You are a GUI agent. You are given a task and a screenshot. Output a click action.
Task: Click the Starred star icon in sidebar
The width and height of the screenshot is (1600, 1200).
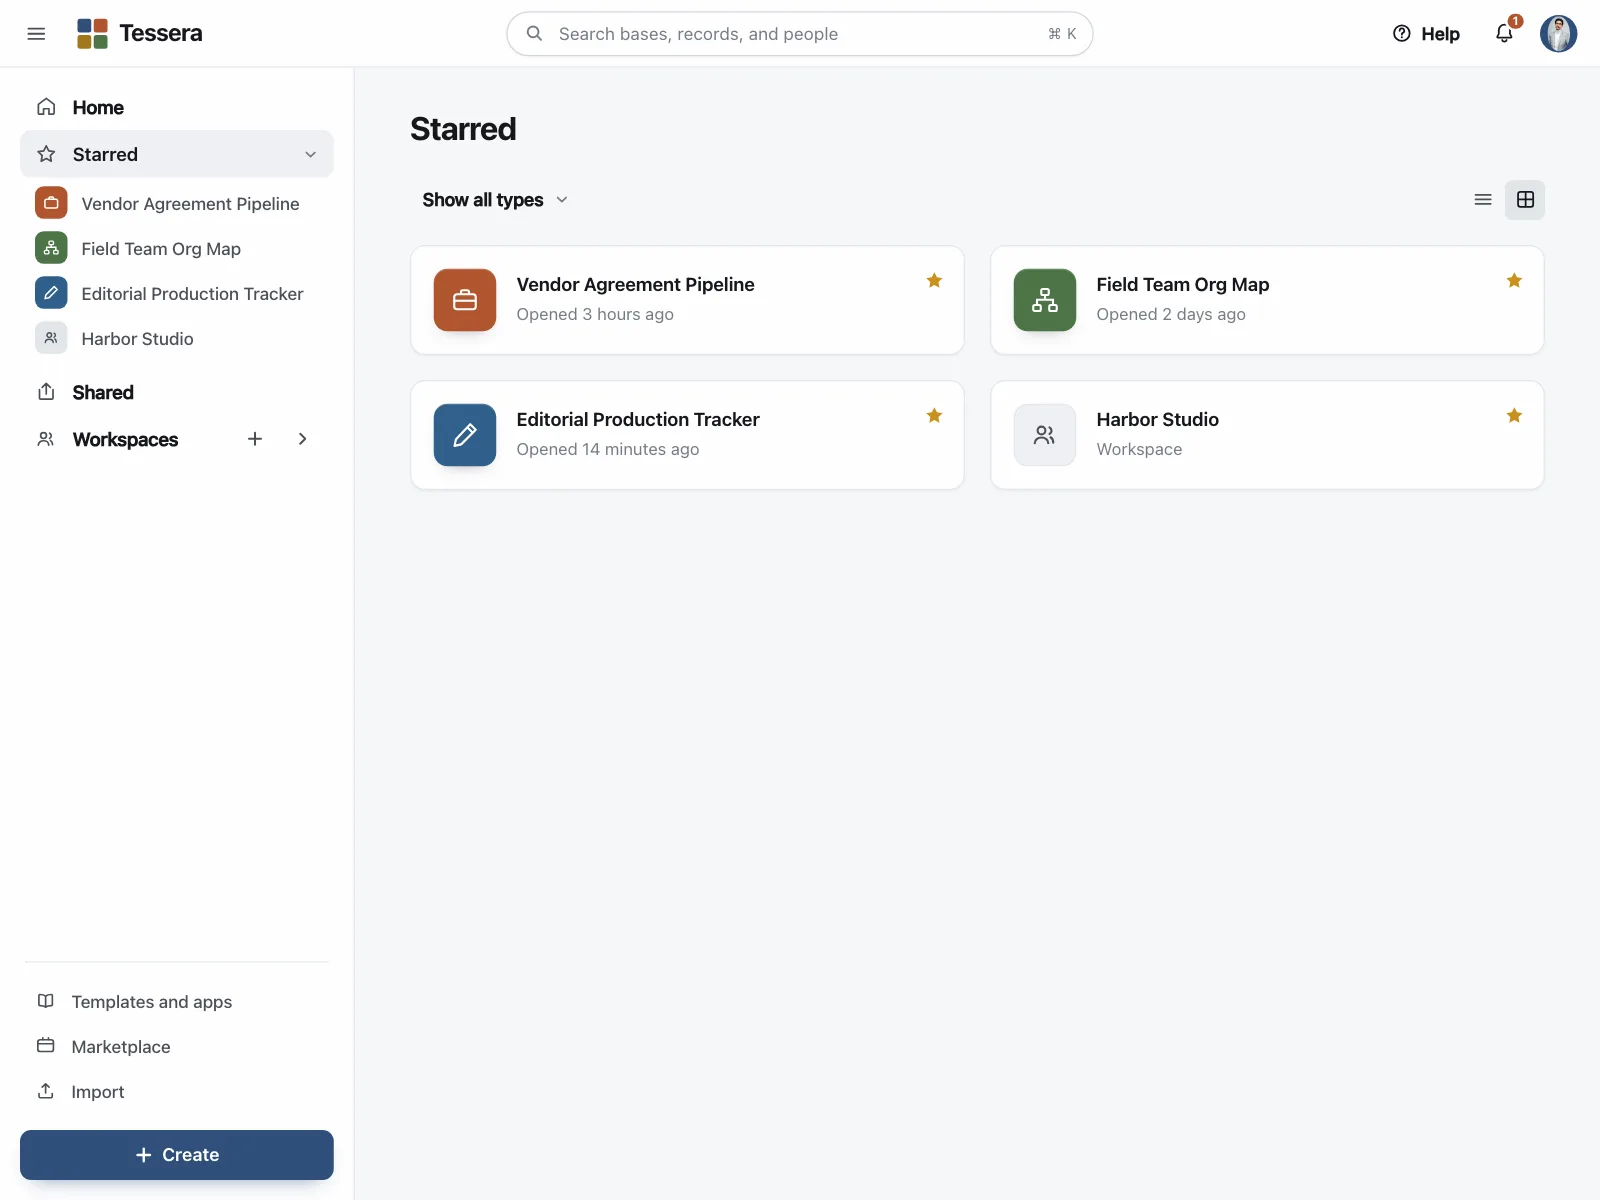point(46,154)
